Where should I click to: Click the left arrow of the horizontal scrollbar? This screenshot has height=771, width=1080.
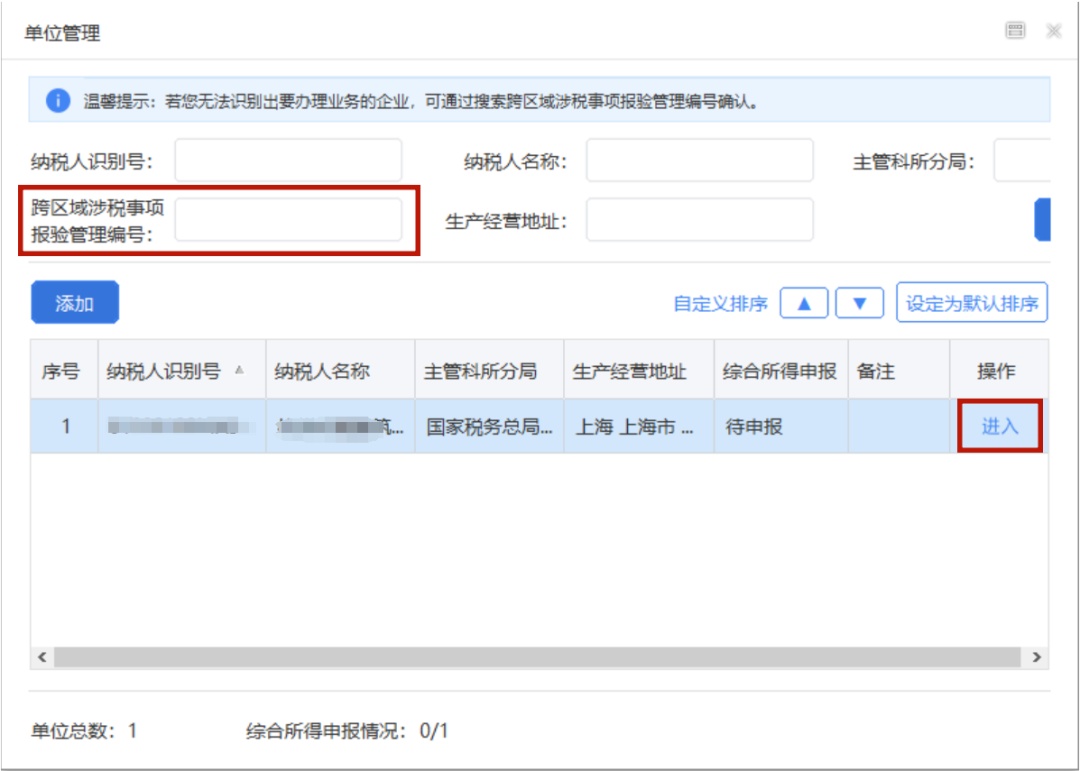[42, 657]
